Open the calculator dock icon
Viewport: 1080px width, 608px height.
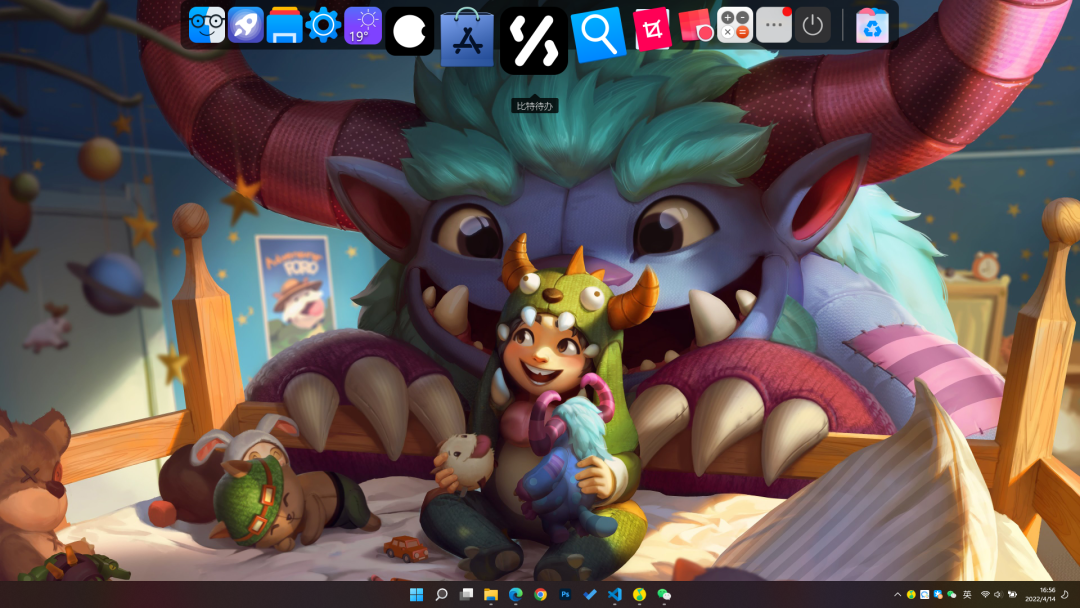coord(735,26)
